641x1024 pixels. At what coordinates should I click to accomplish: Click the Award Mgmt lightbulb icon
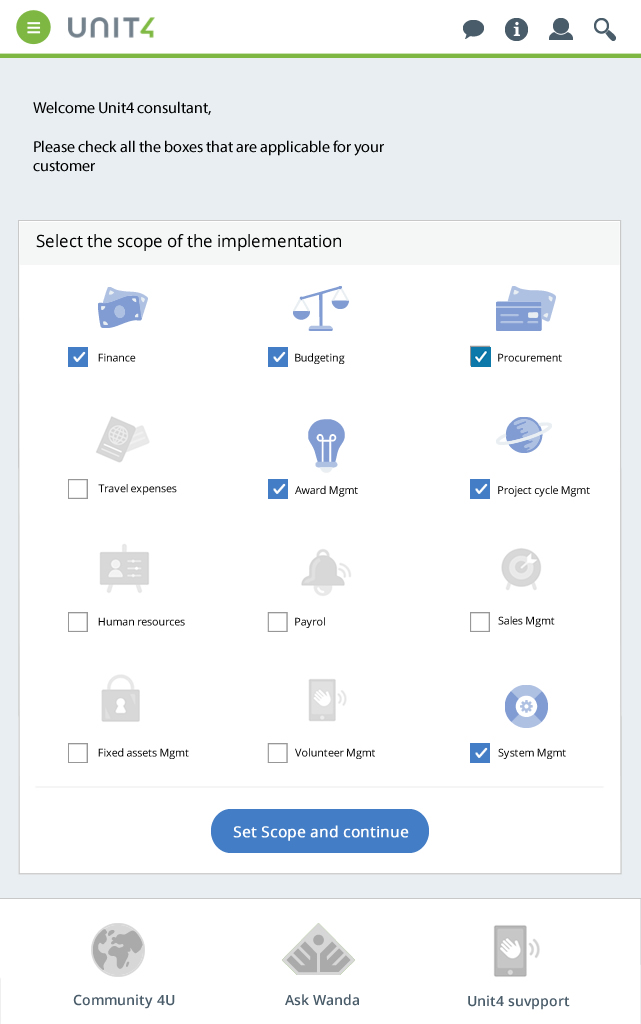click(x=326, y=445)
